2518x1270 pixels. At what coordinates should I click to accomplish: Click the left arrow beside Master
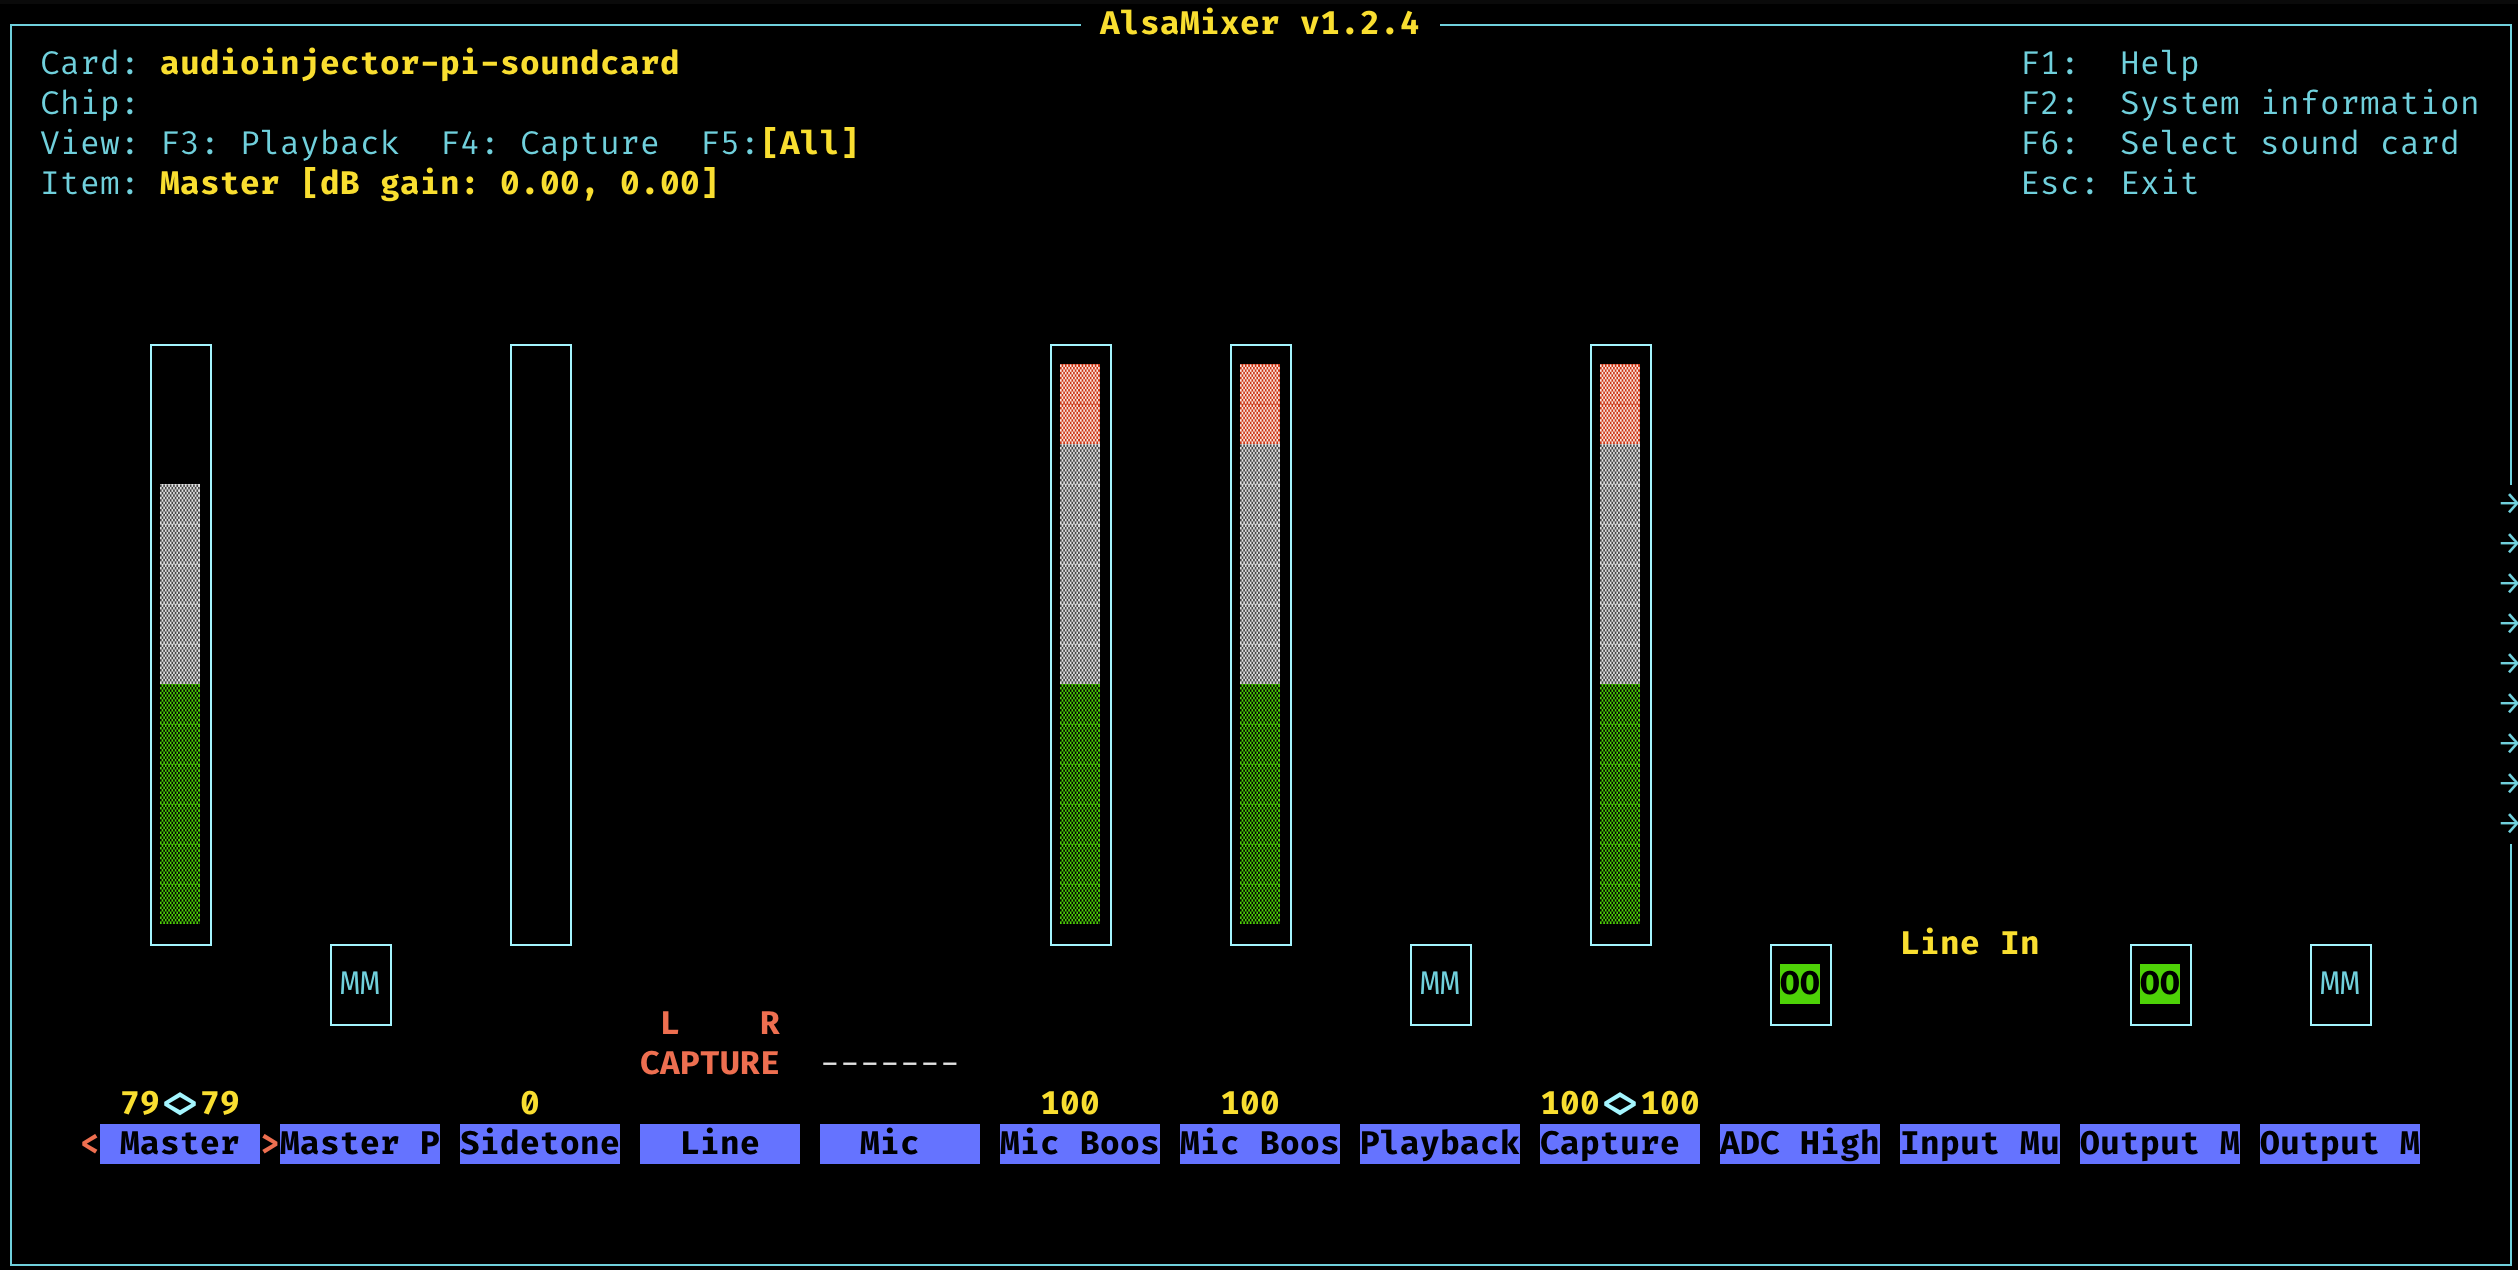[90, 1143]
